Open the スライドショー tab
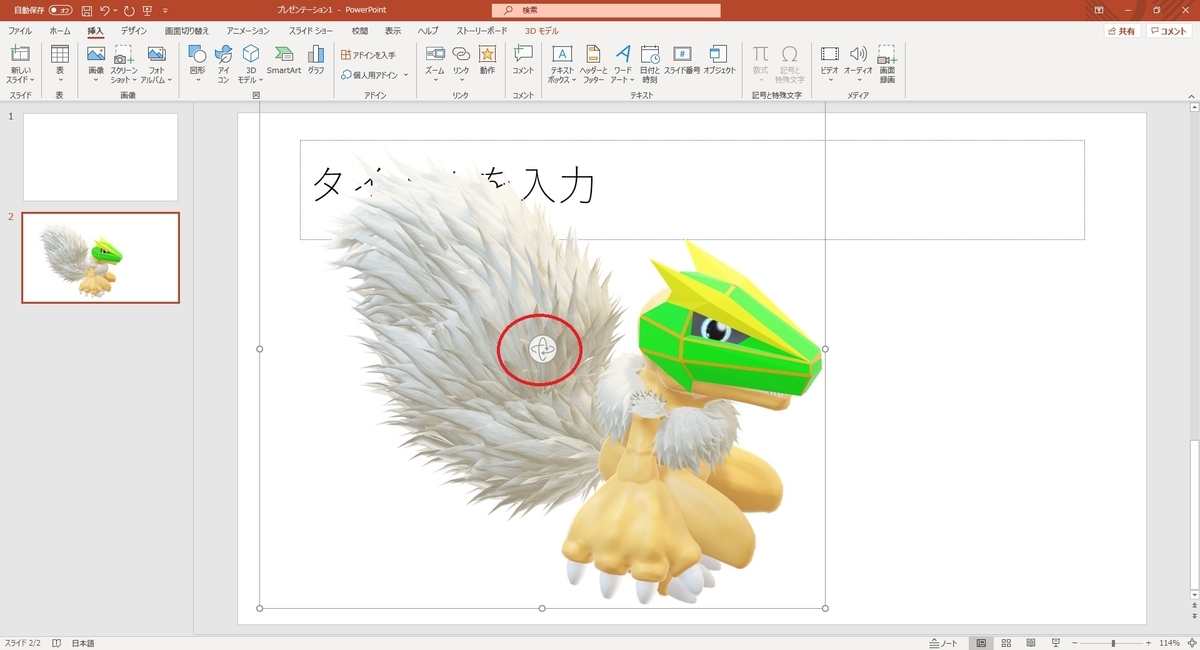This screenshot has width=1200, height=650. pos(312,31)
